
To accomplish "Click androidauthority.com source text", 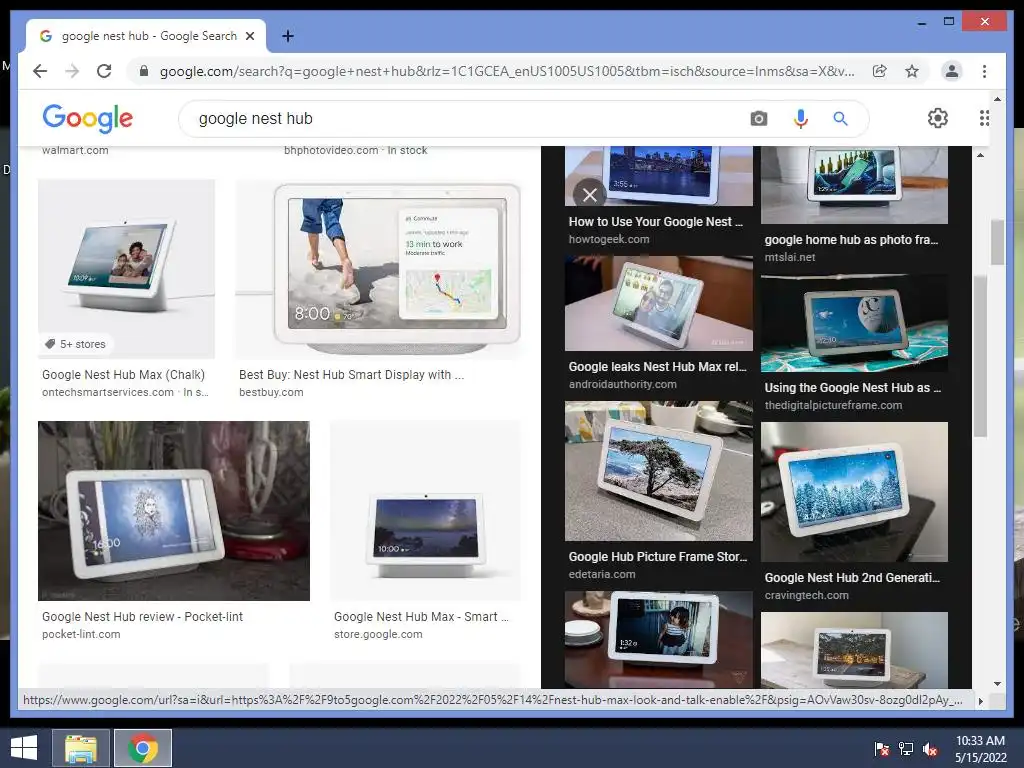I will (x=622, y=384).
